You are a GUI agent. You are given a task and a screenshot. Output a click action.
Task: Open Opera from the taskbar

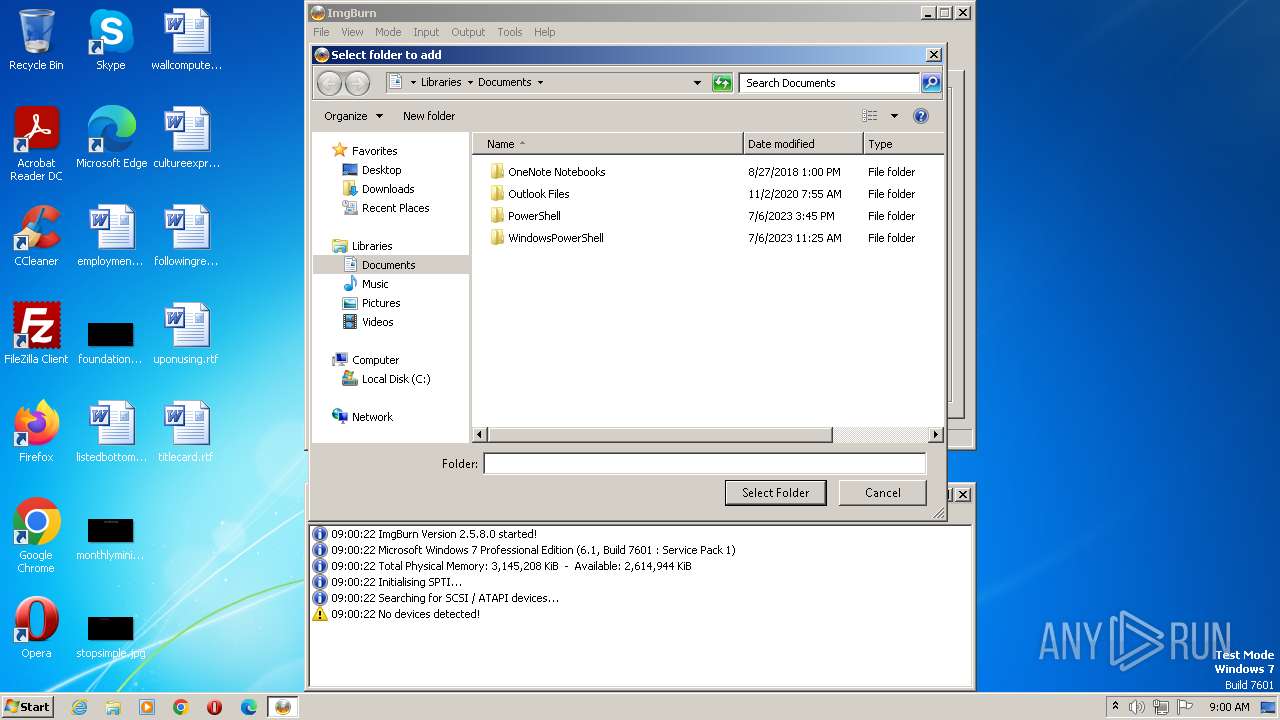click(x=215, y=707)
